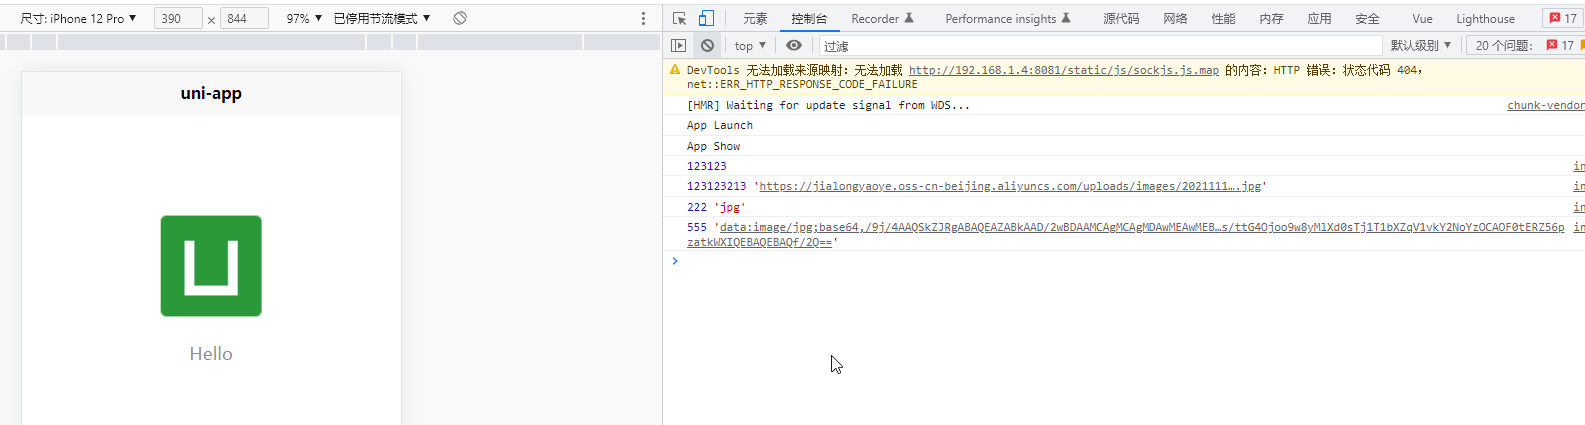Show the console sidebar panel icon

pyautogui.click(x=679, y=45)
